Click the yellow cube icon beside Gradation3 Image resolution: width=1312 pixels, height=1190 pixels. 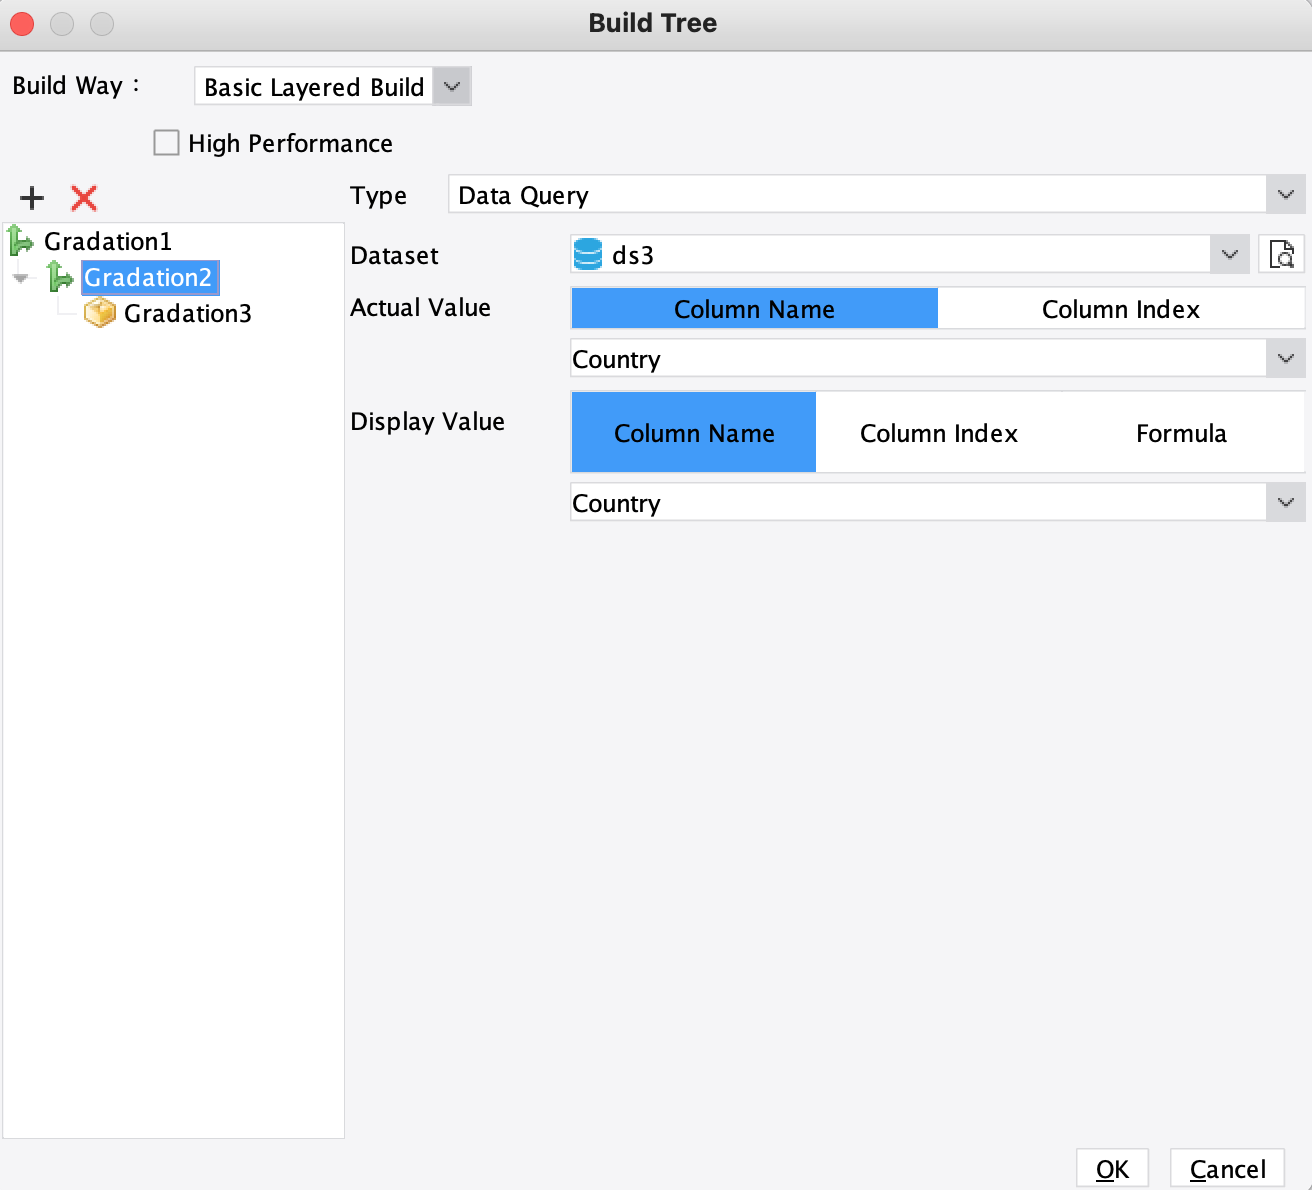[x=100, y=313]
